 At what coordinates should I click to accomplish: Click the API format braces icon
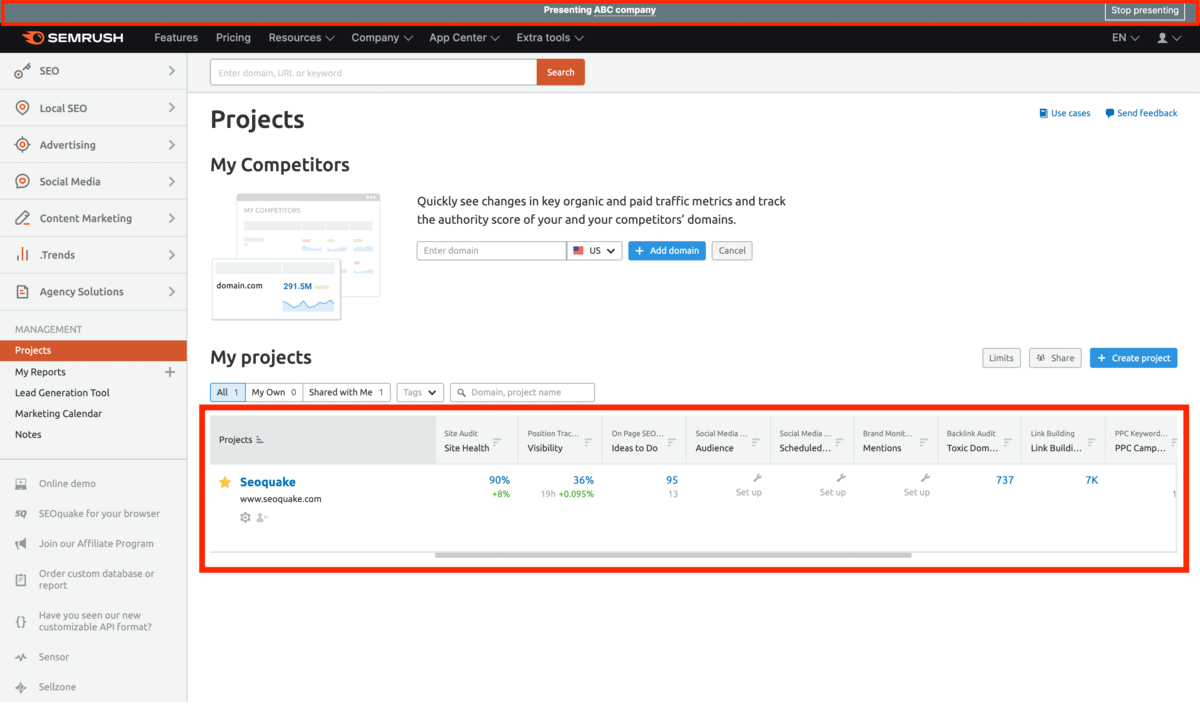[21, 622]
